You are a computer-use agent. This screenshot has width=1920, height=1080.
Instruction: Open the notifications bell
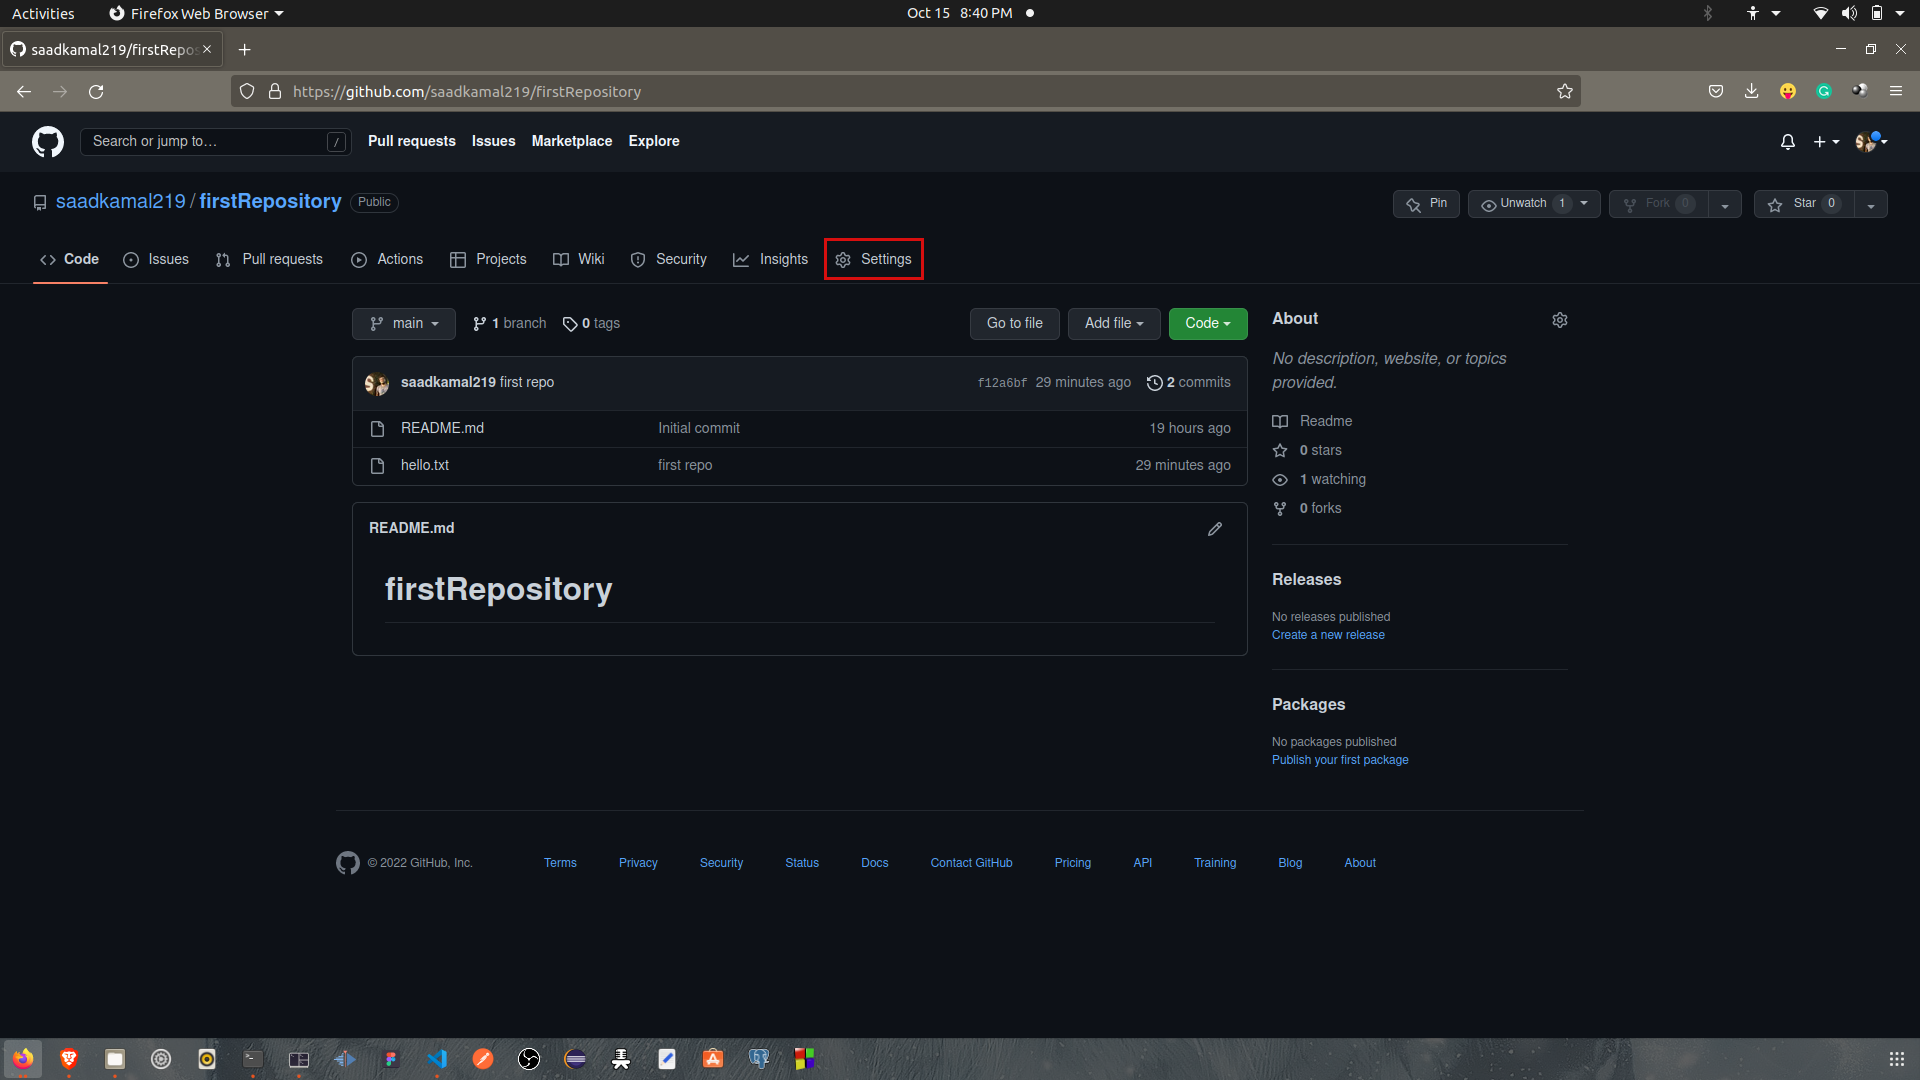pos(1787,142)
